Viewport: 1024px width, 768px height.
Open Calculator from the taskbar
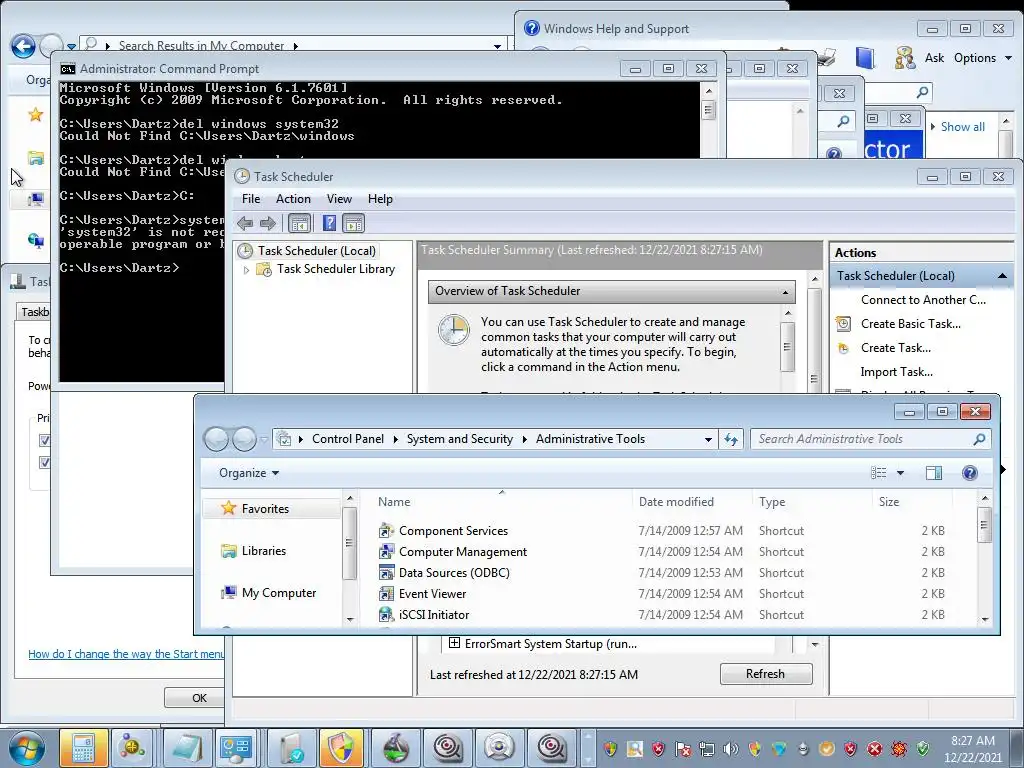[x=83, y=748]
